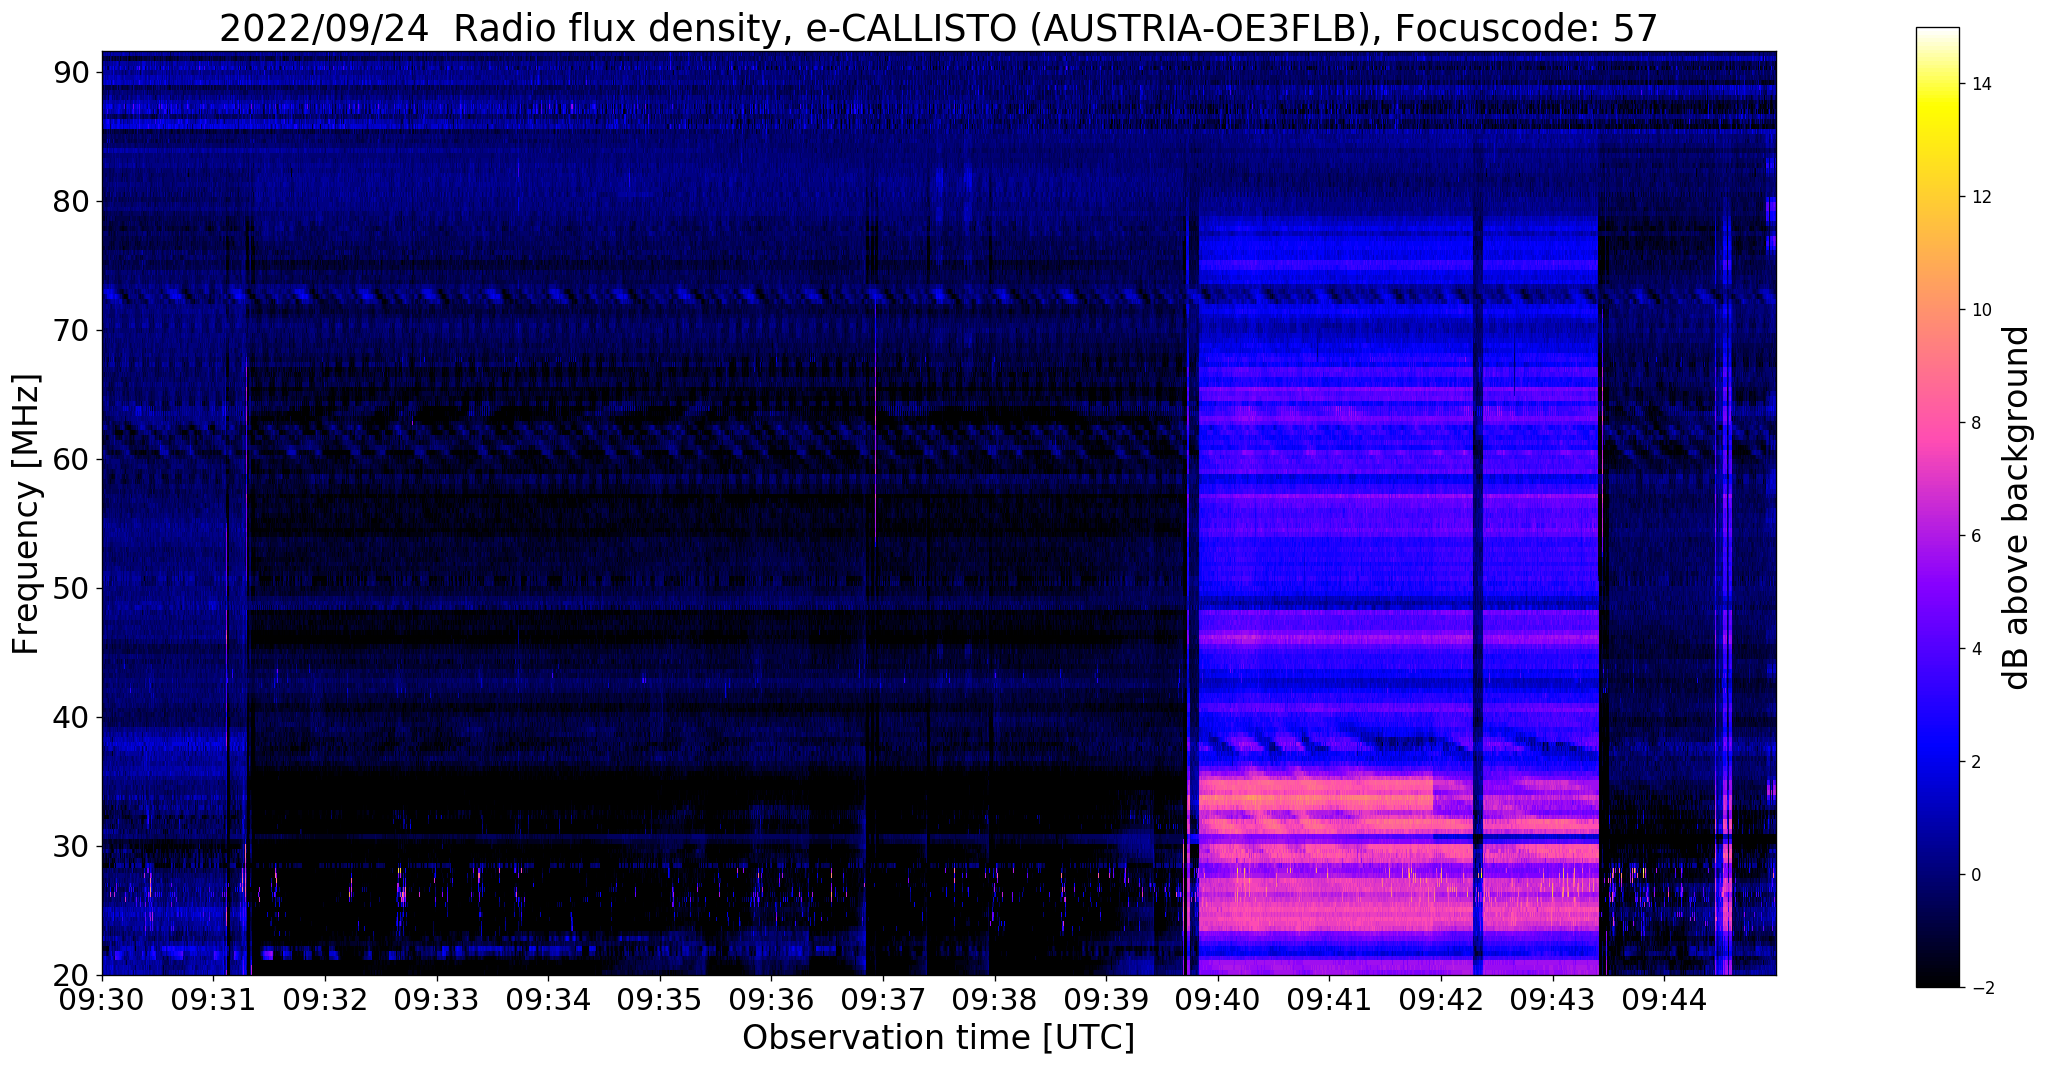
Task: Click the plot title text at top
Action: coord(938,28)
